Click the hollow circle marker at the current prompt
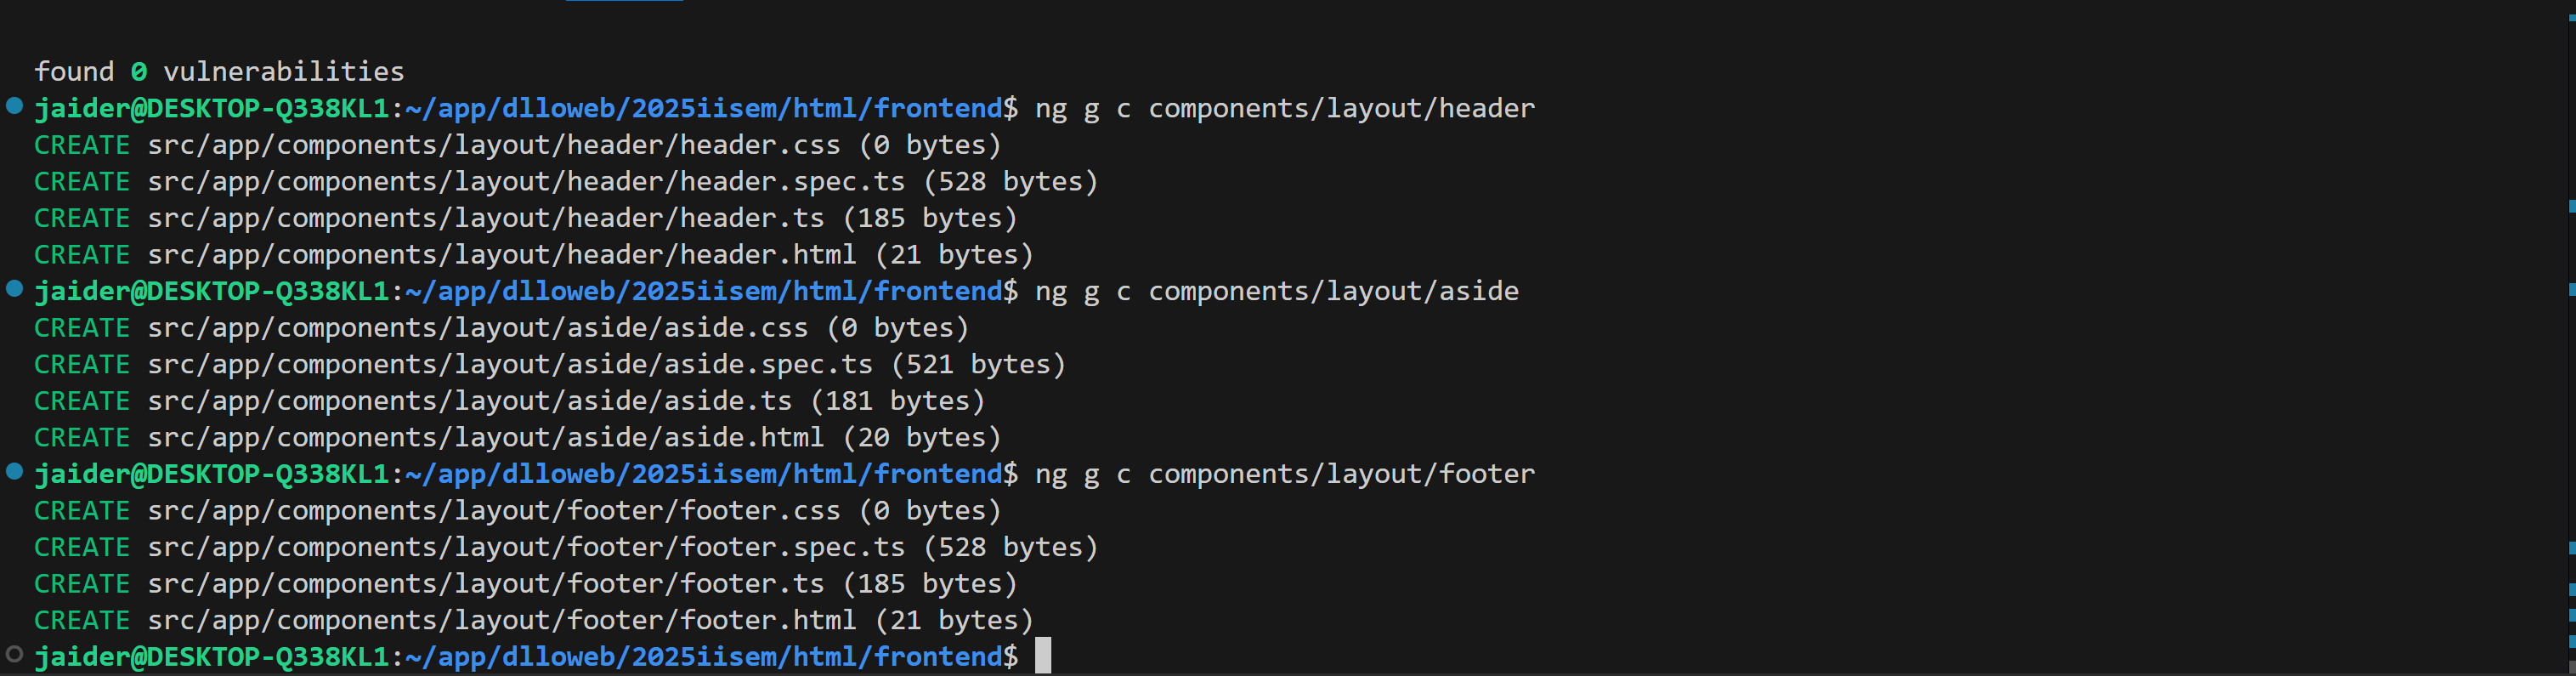Image resolution: width=2576 pixels, height=676 pixels. [14, 655]
